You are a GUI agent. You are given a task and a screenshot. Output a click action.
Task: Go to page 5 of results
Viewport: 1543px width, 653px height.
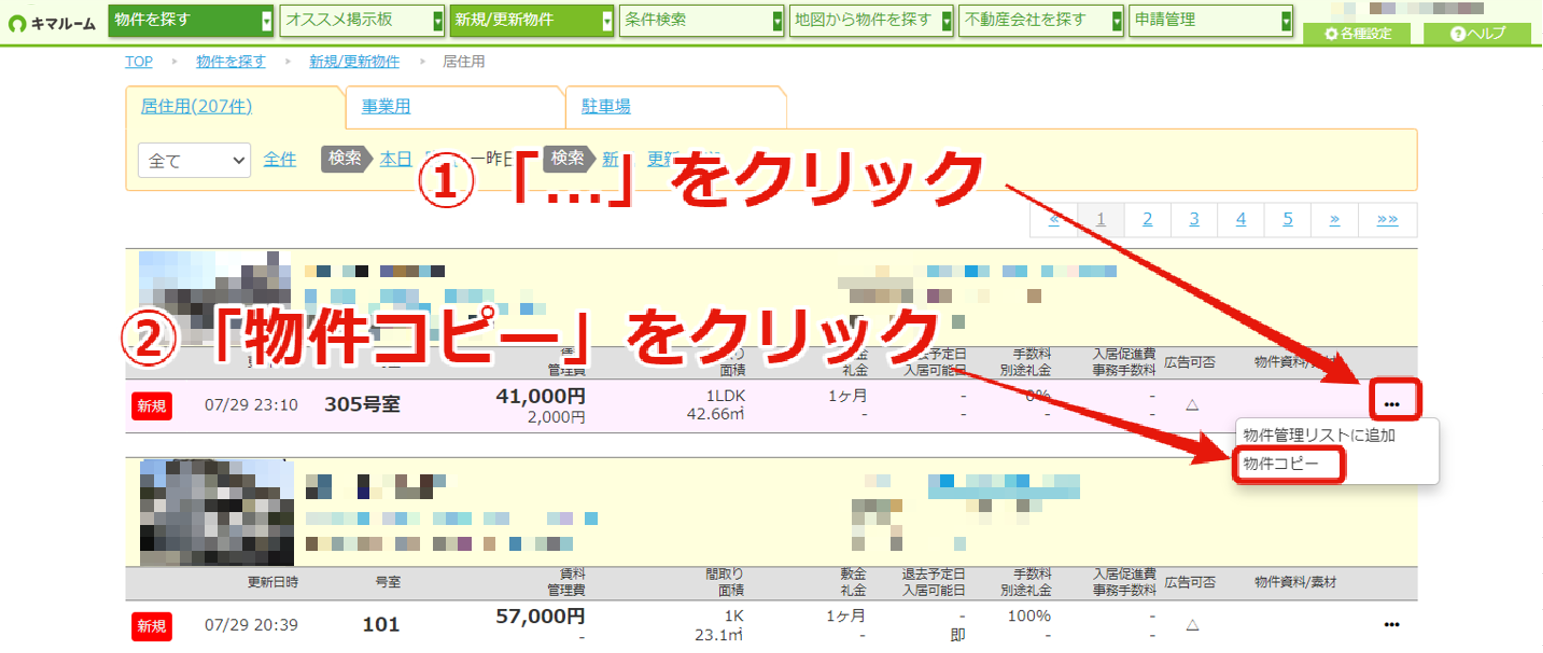pos(1287,220)
